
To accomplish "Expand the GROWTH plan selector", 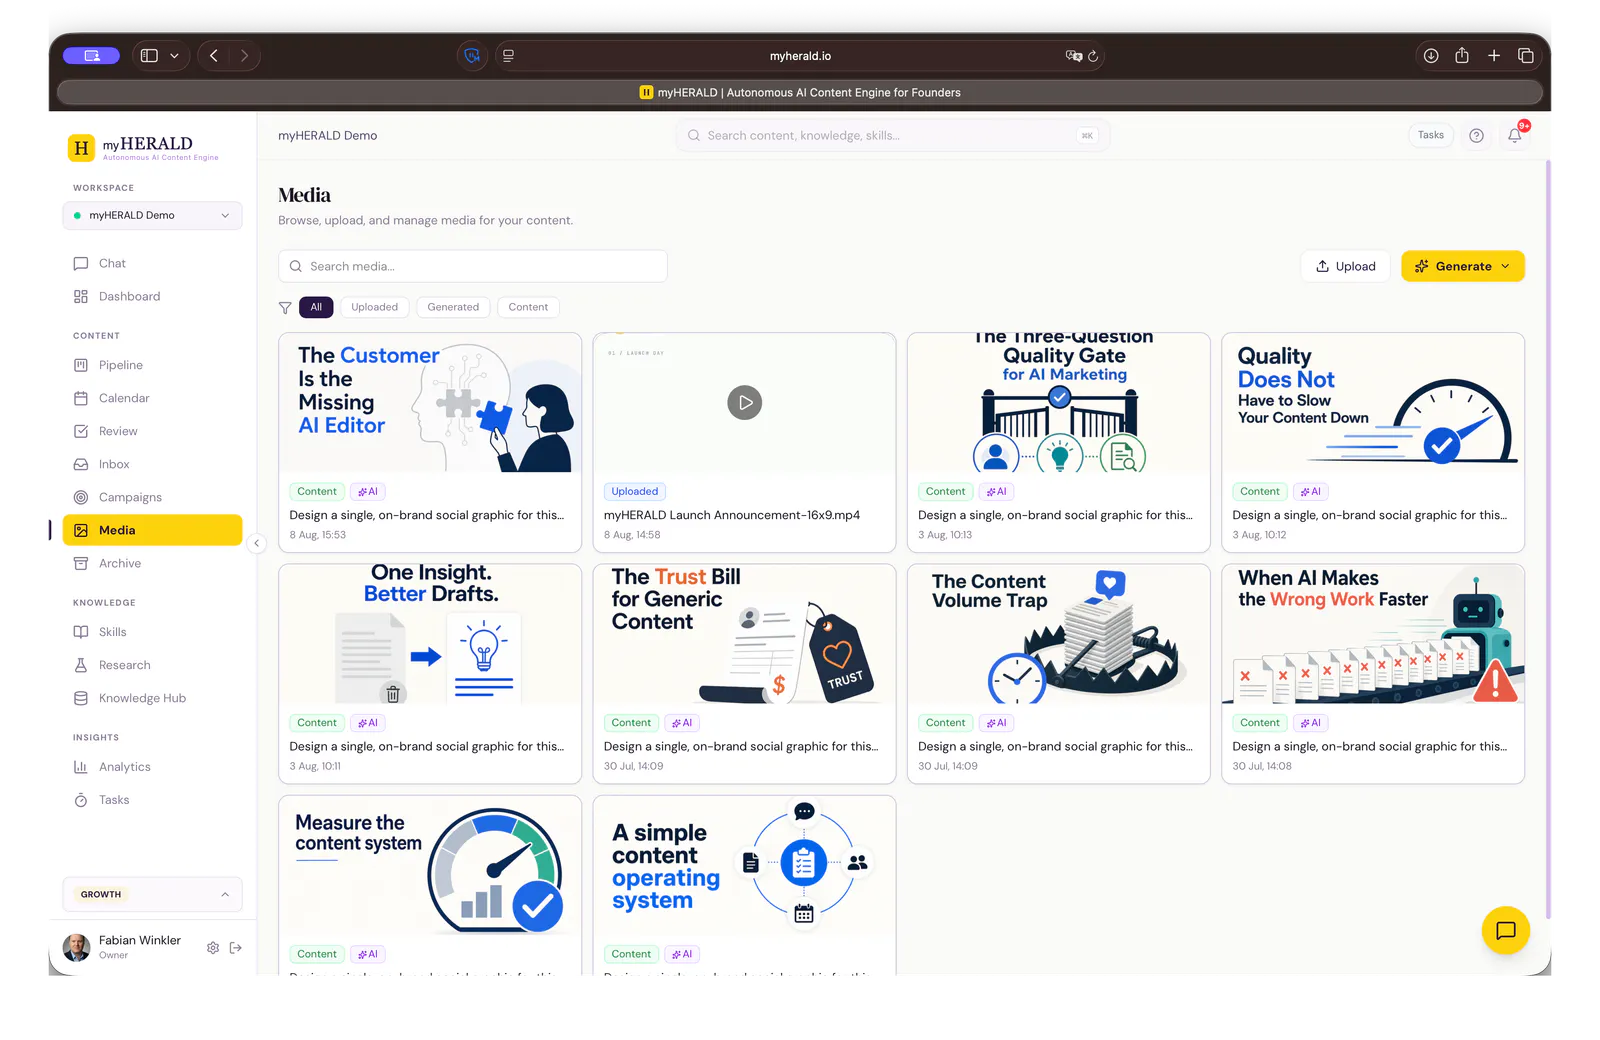I will point(152,894).
